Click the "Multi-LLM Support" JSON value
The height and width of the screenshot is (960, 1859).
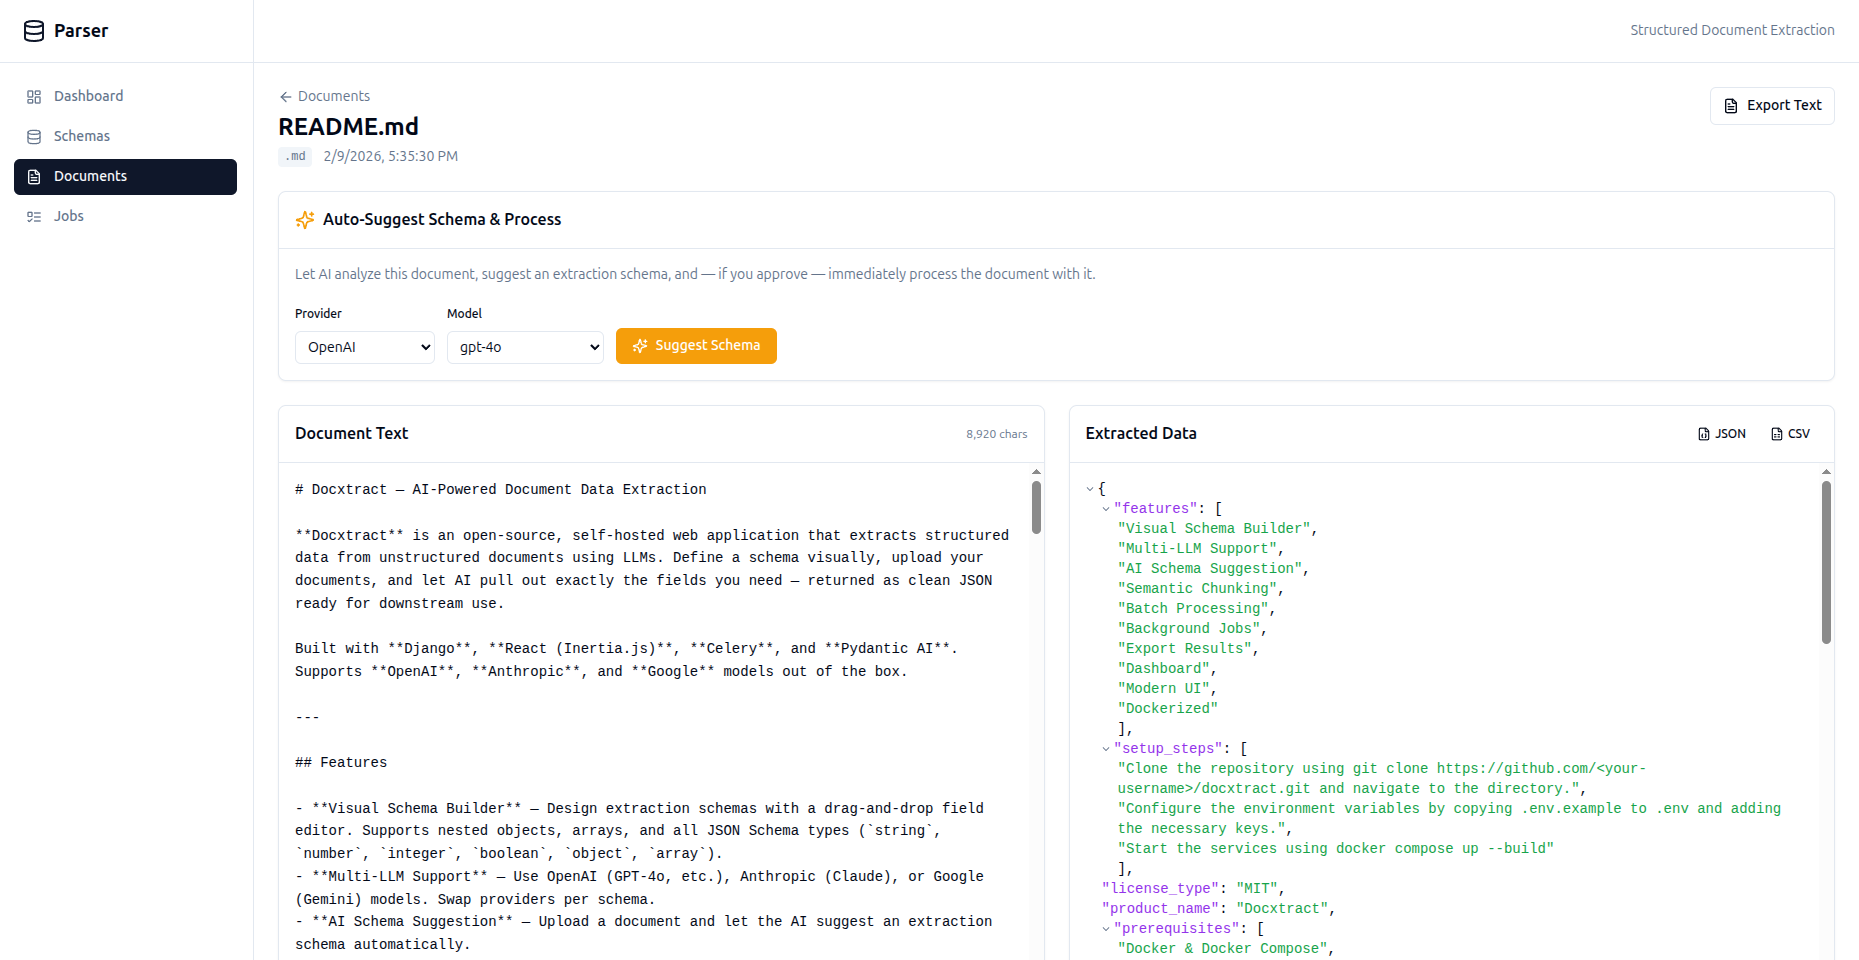tap(1197, 549)
